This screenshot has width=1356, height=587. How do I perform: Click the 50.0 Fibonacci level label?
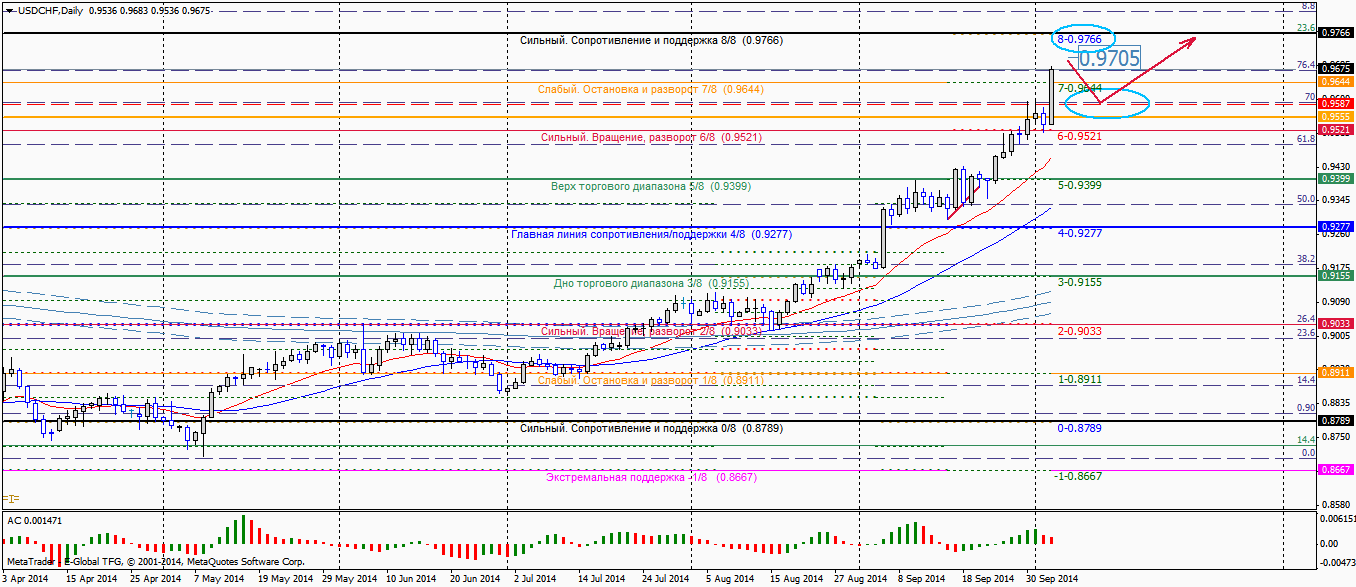tap(1305, 199)
